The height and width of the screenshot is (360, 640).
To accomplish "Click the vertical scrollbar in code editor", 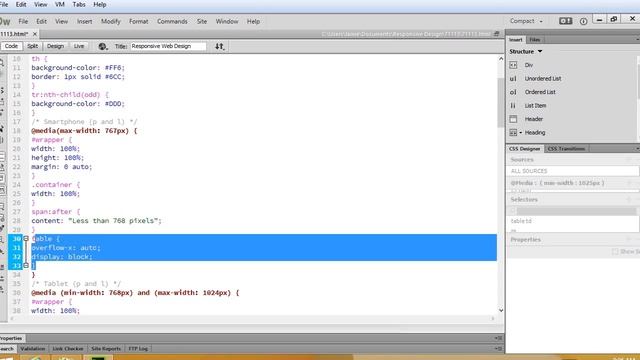I will [501, 102].
